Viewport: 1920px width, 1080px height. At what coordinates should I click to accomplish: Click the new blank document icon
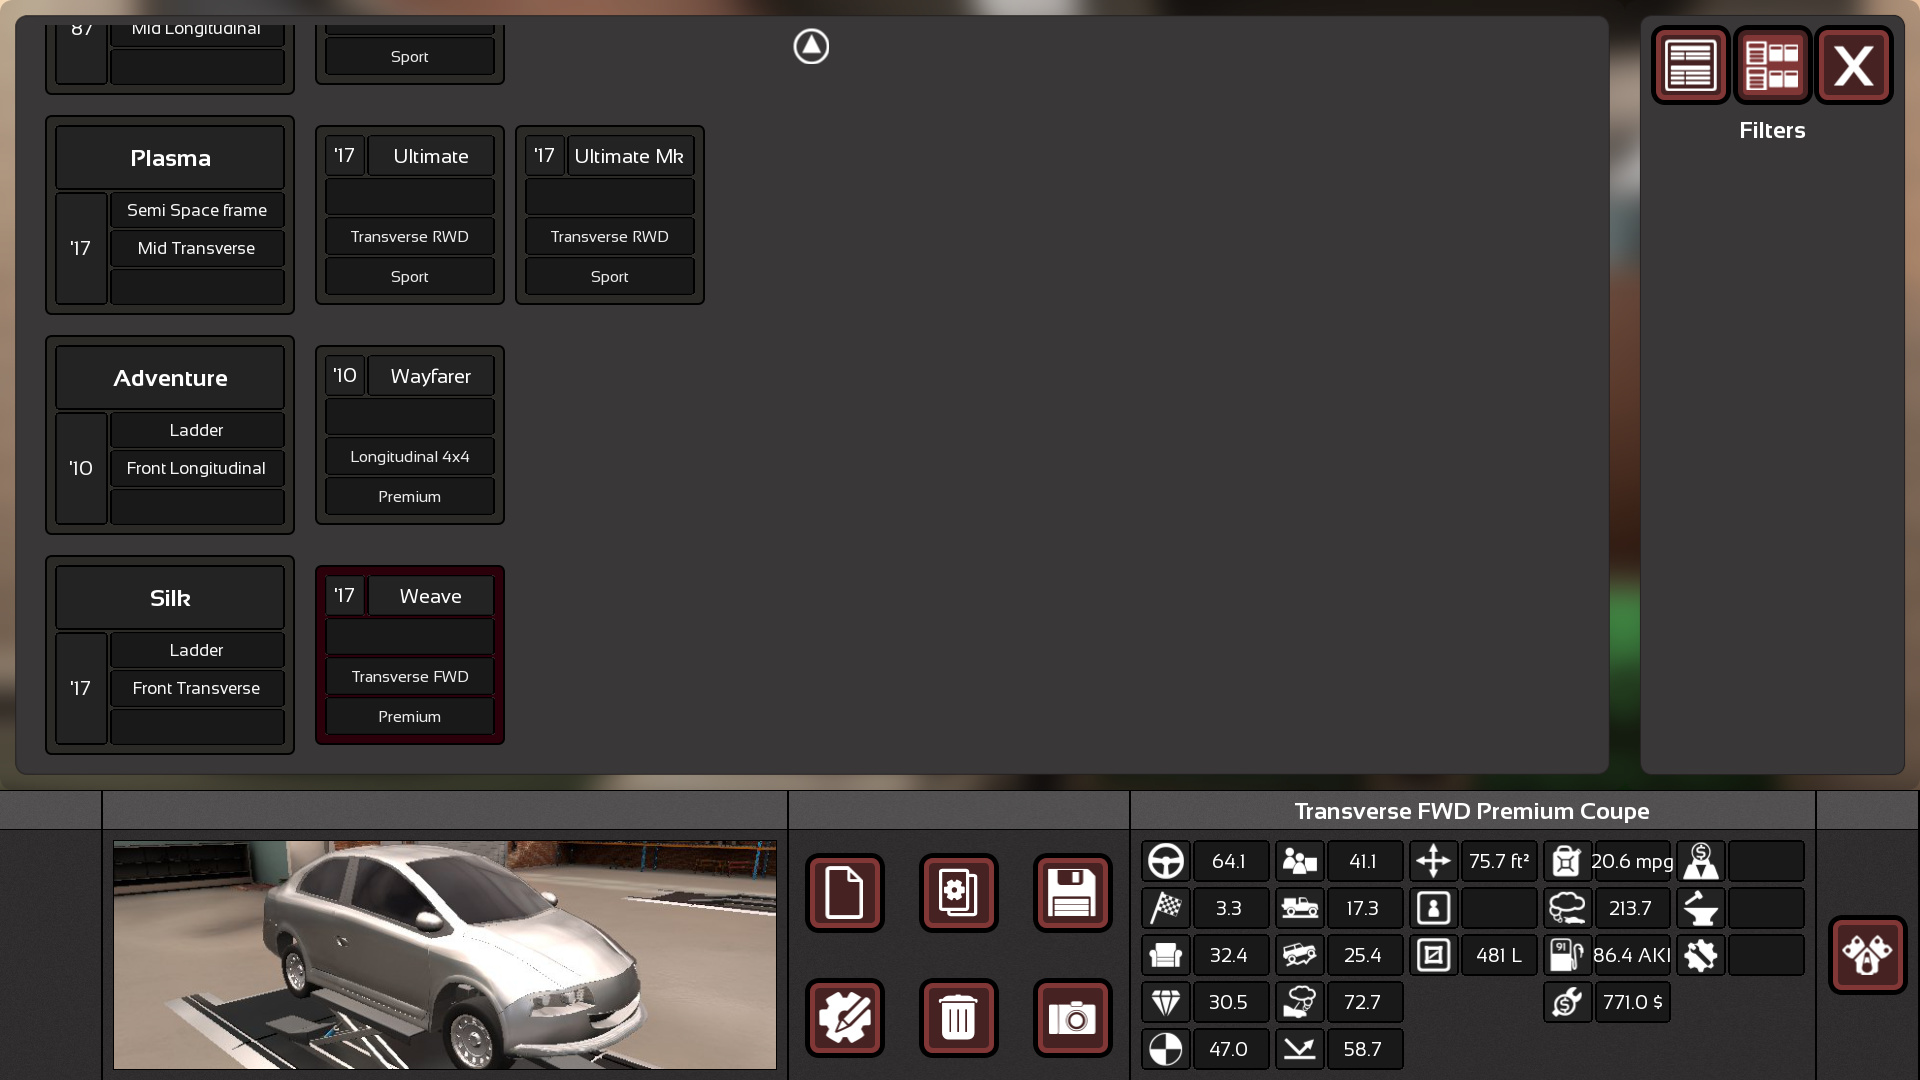(844, 893)
